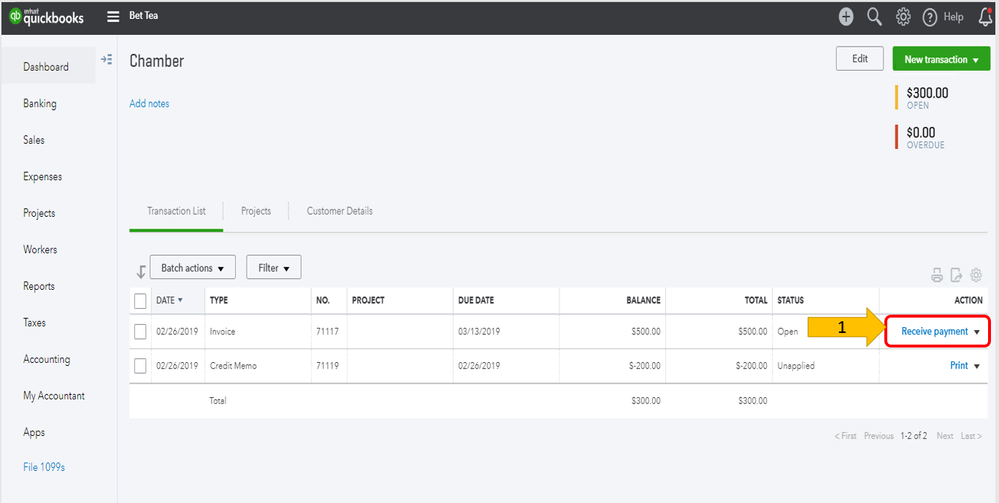Viewport: 999px width, 503px height.
Task: Open Apps in sidebar
Action: tap(34, 432)
